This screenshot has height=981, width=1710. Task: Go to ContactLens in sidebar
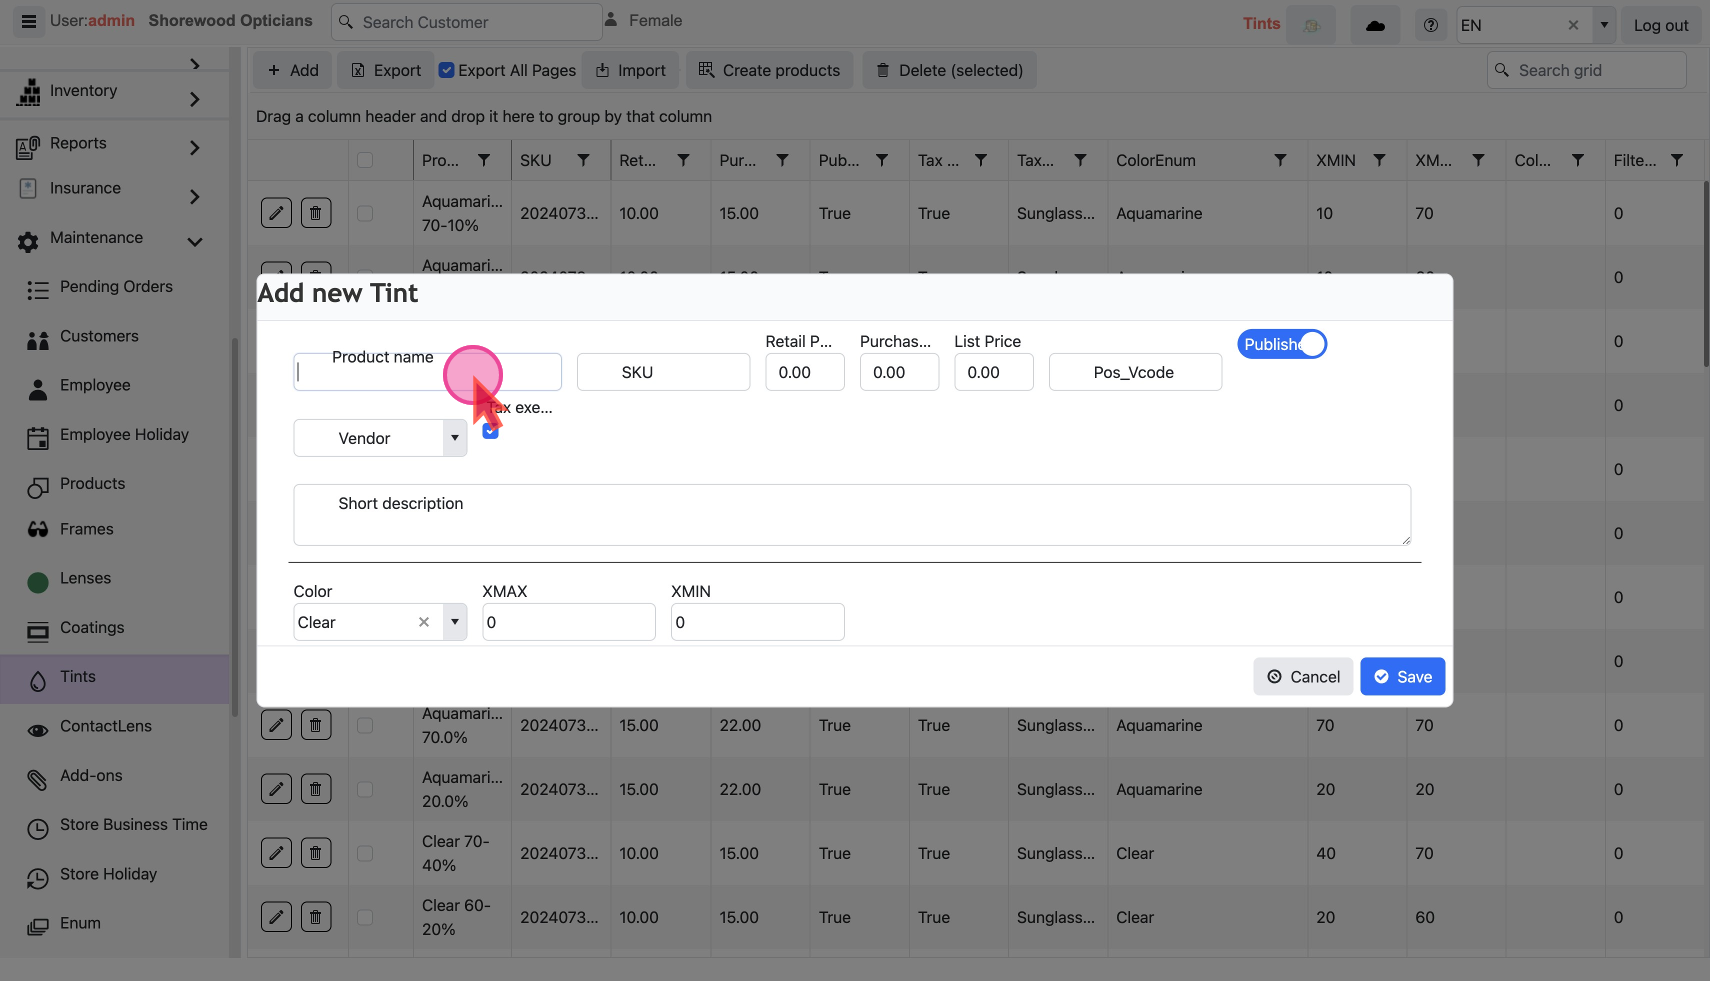click(x=106, y=726)
